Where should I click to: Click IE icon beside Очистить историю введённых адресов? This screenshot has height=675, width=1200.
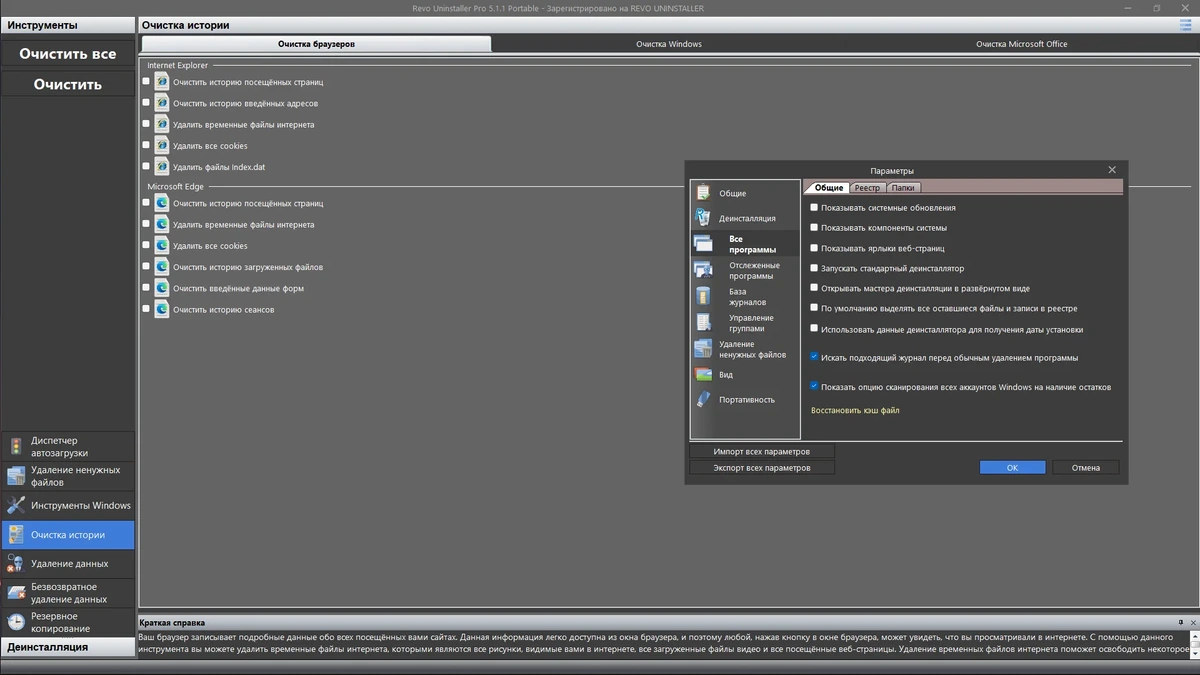pyautogui.click(x=161, y=103)
